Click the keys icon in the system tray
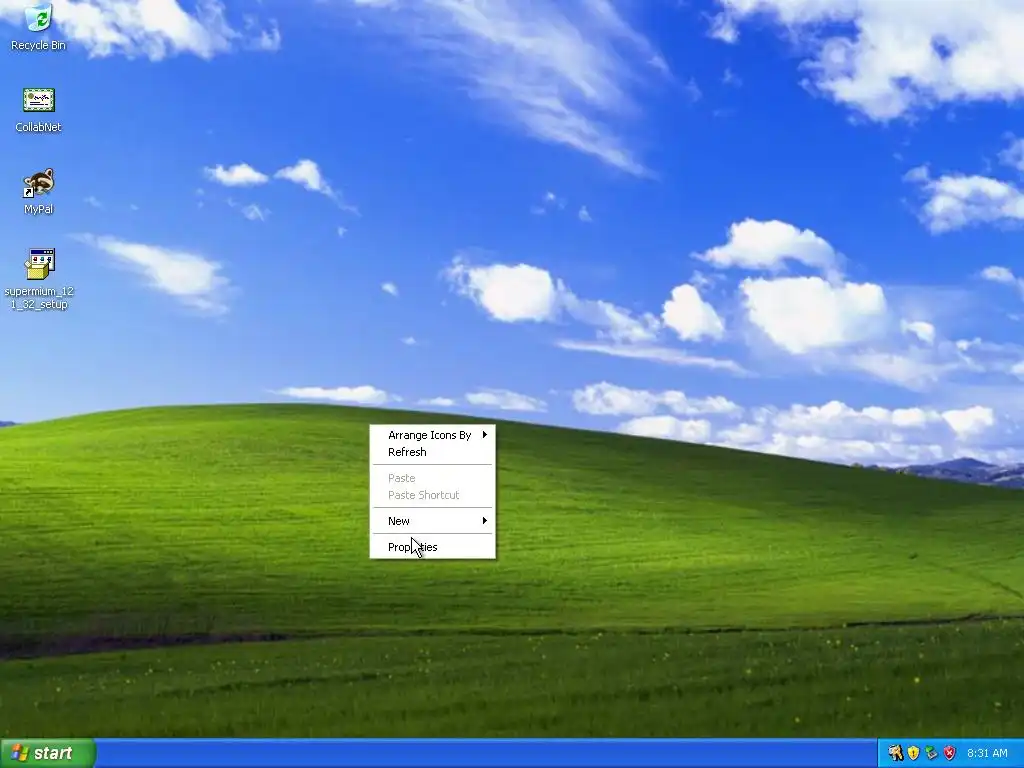 coord(895,753)
